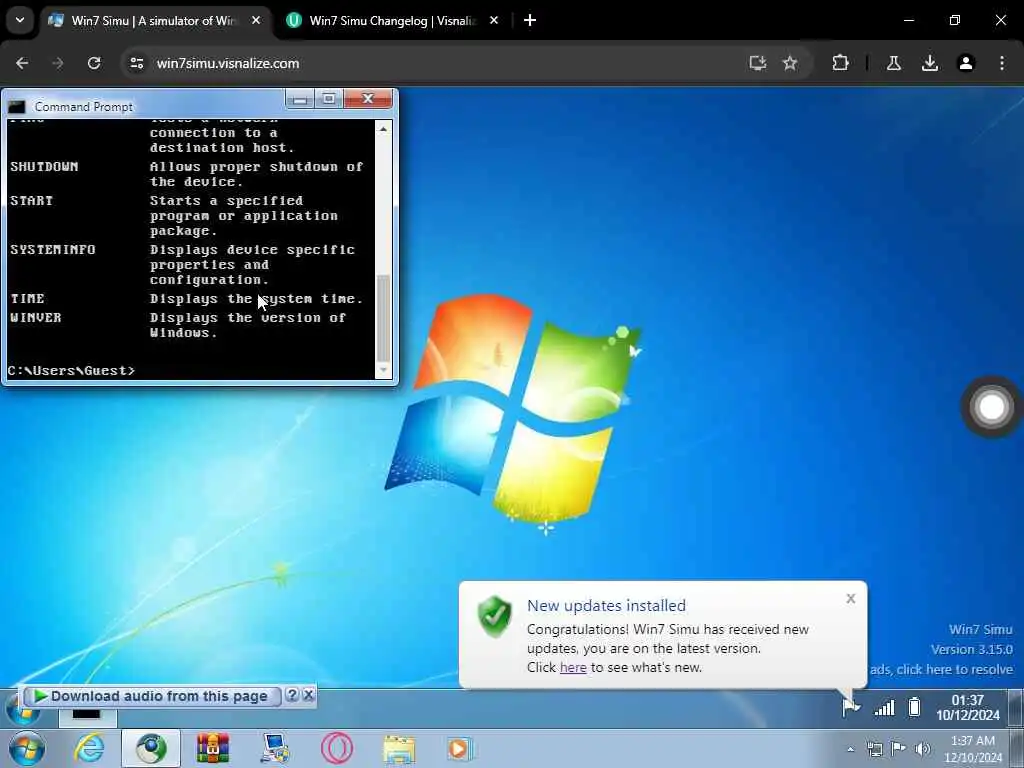This screenshot has height=768, width=1024.
Task: Open site information icon beside the URL
Action: tap(136, 63)
